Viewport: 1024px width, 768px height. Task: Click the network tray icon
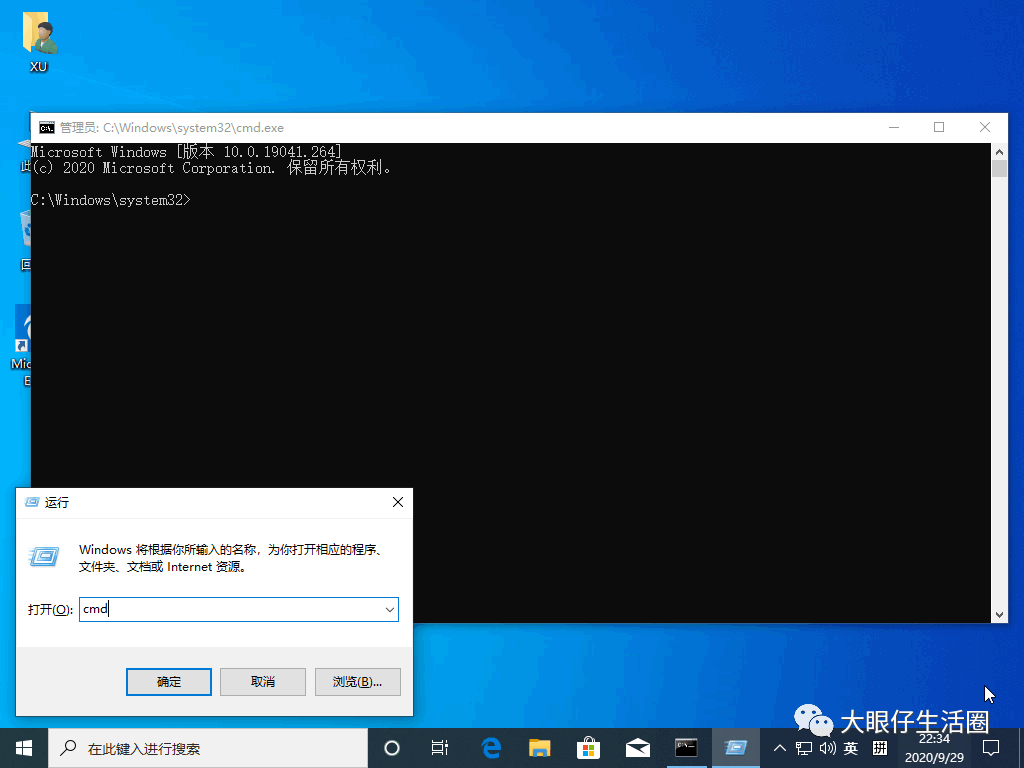point(804,748)
